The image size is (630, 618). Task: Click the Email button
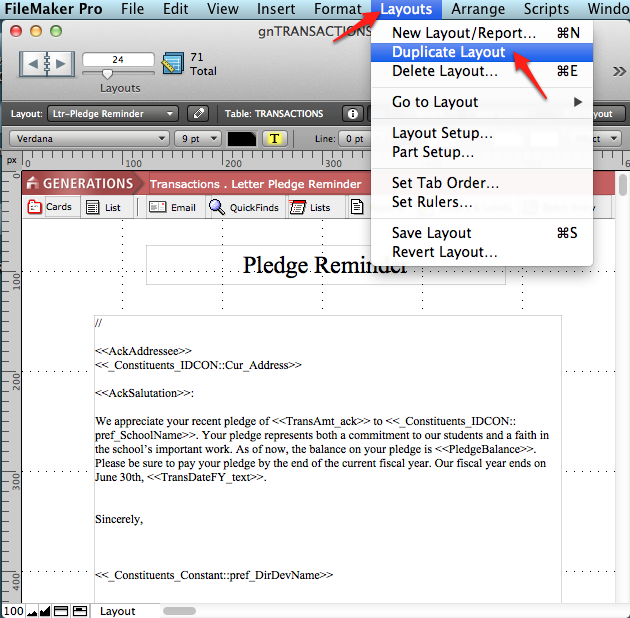pos(173,207)
